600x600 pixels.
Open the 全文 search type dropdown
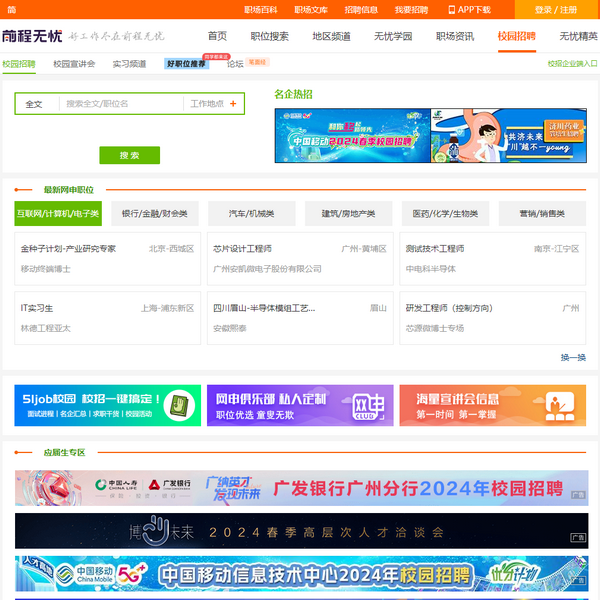[x=35, y=103]
